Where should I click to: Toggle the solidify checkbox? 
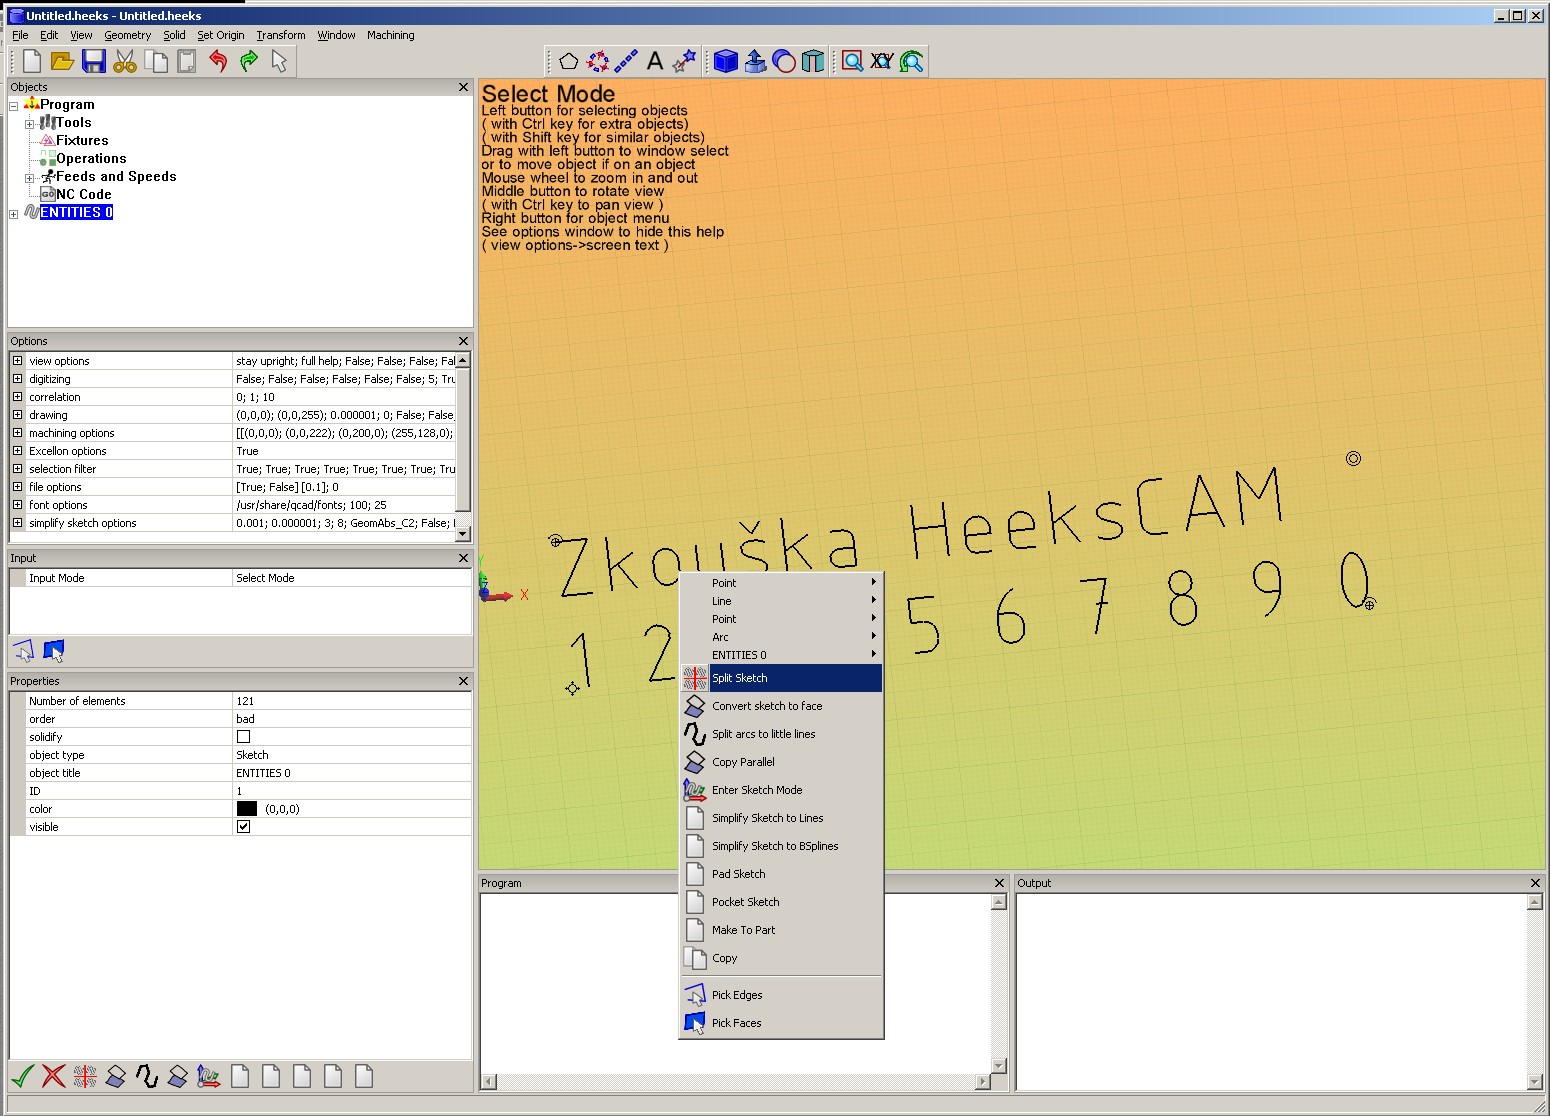(x=243, y=737)
